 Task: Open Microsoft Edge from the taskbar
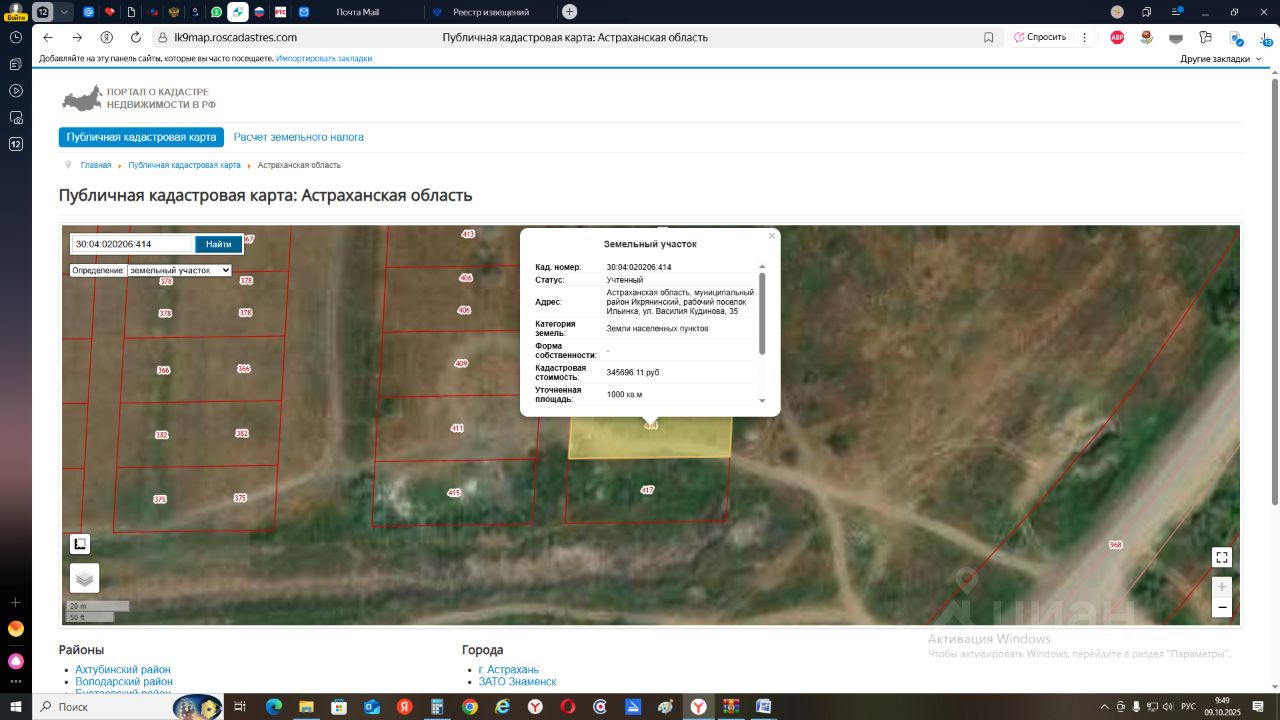pyautogui.click(x=274, y=707)
